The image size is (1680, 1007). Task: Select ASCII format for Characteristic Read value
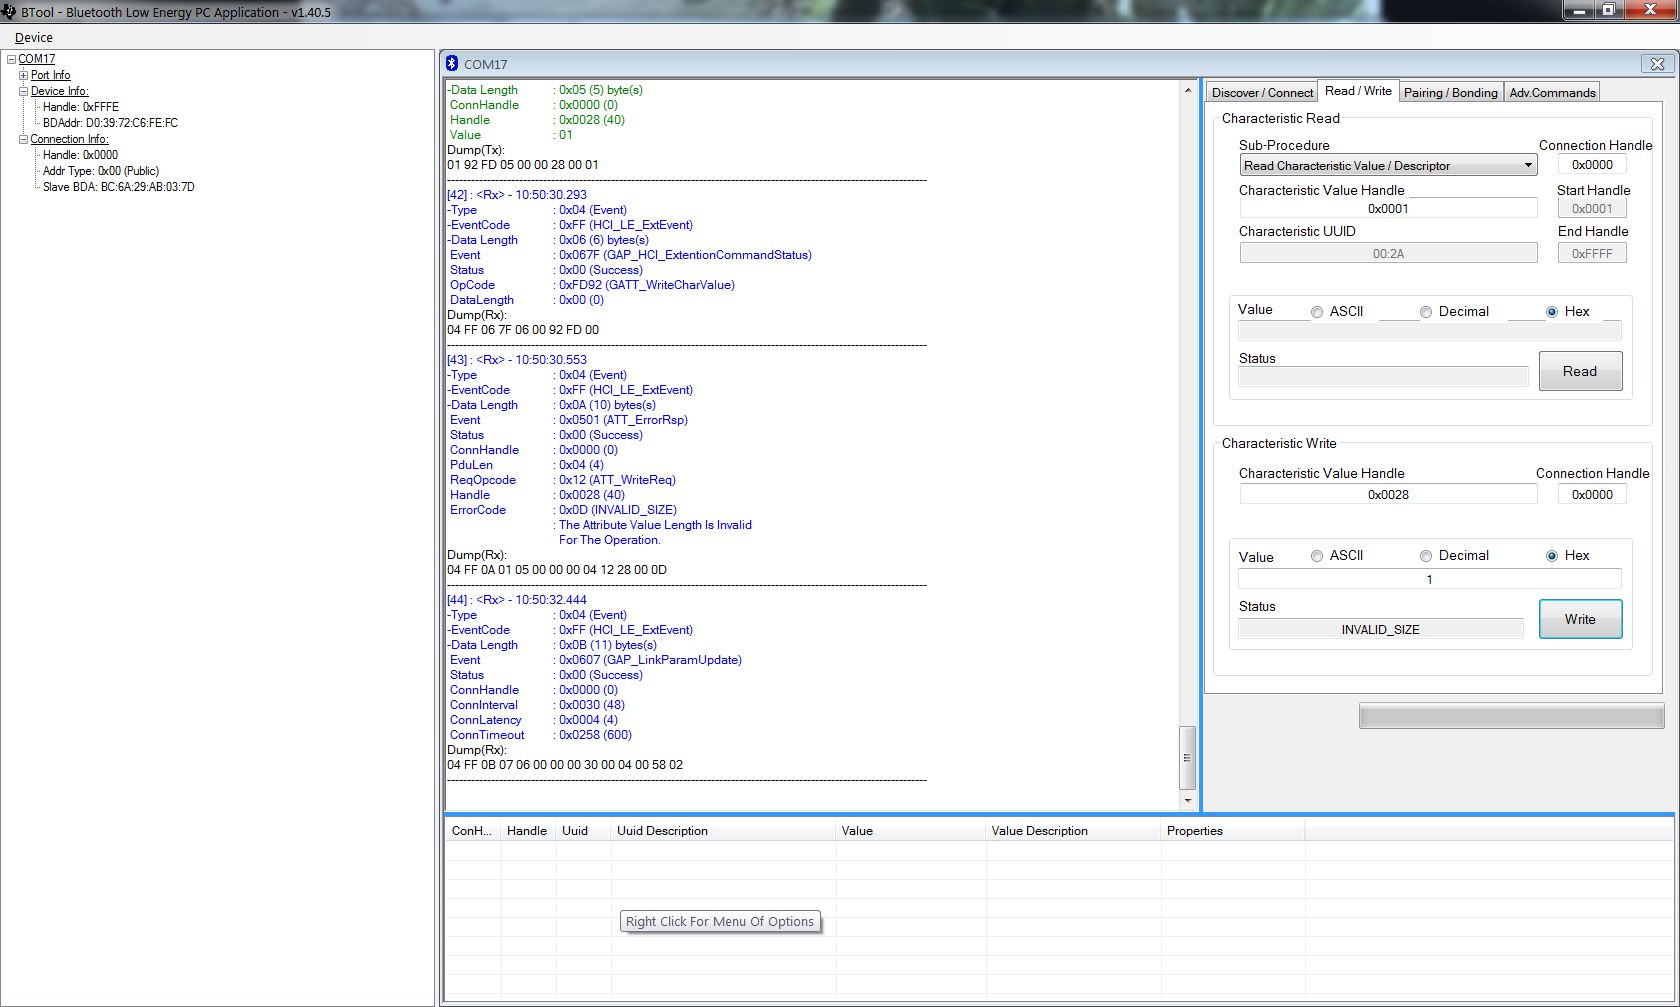pyautogui.click(x=1317, y=312)
